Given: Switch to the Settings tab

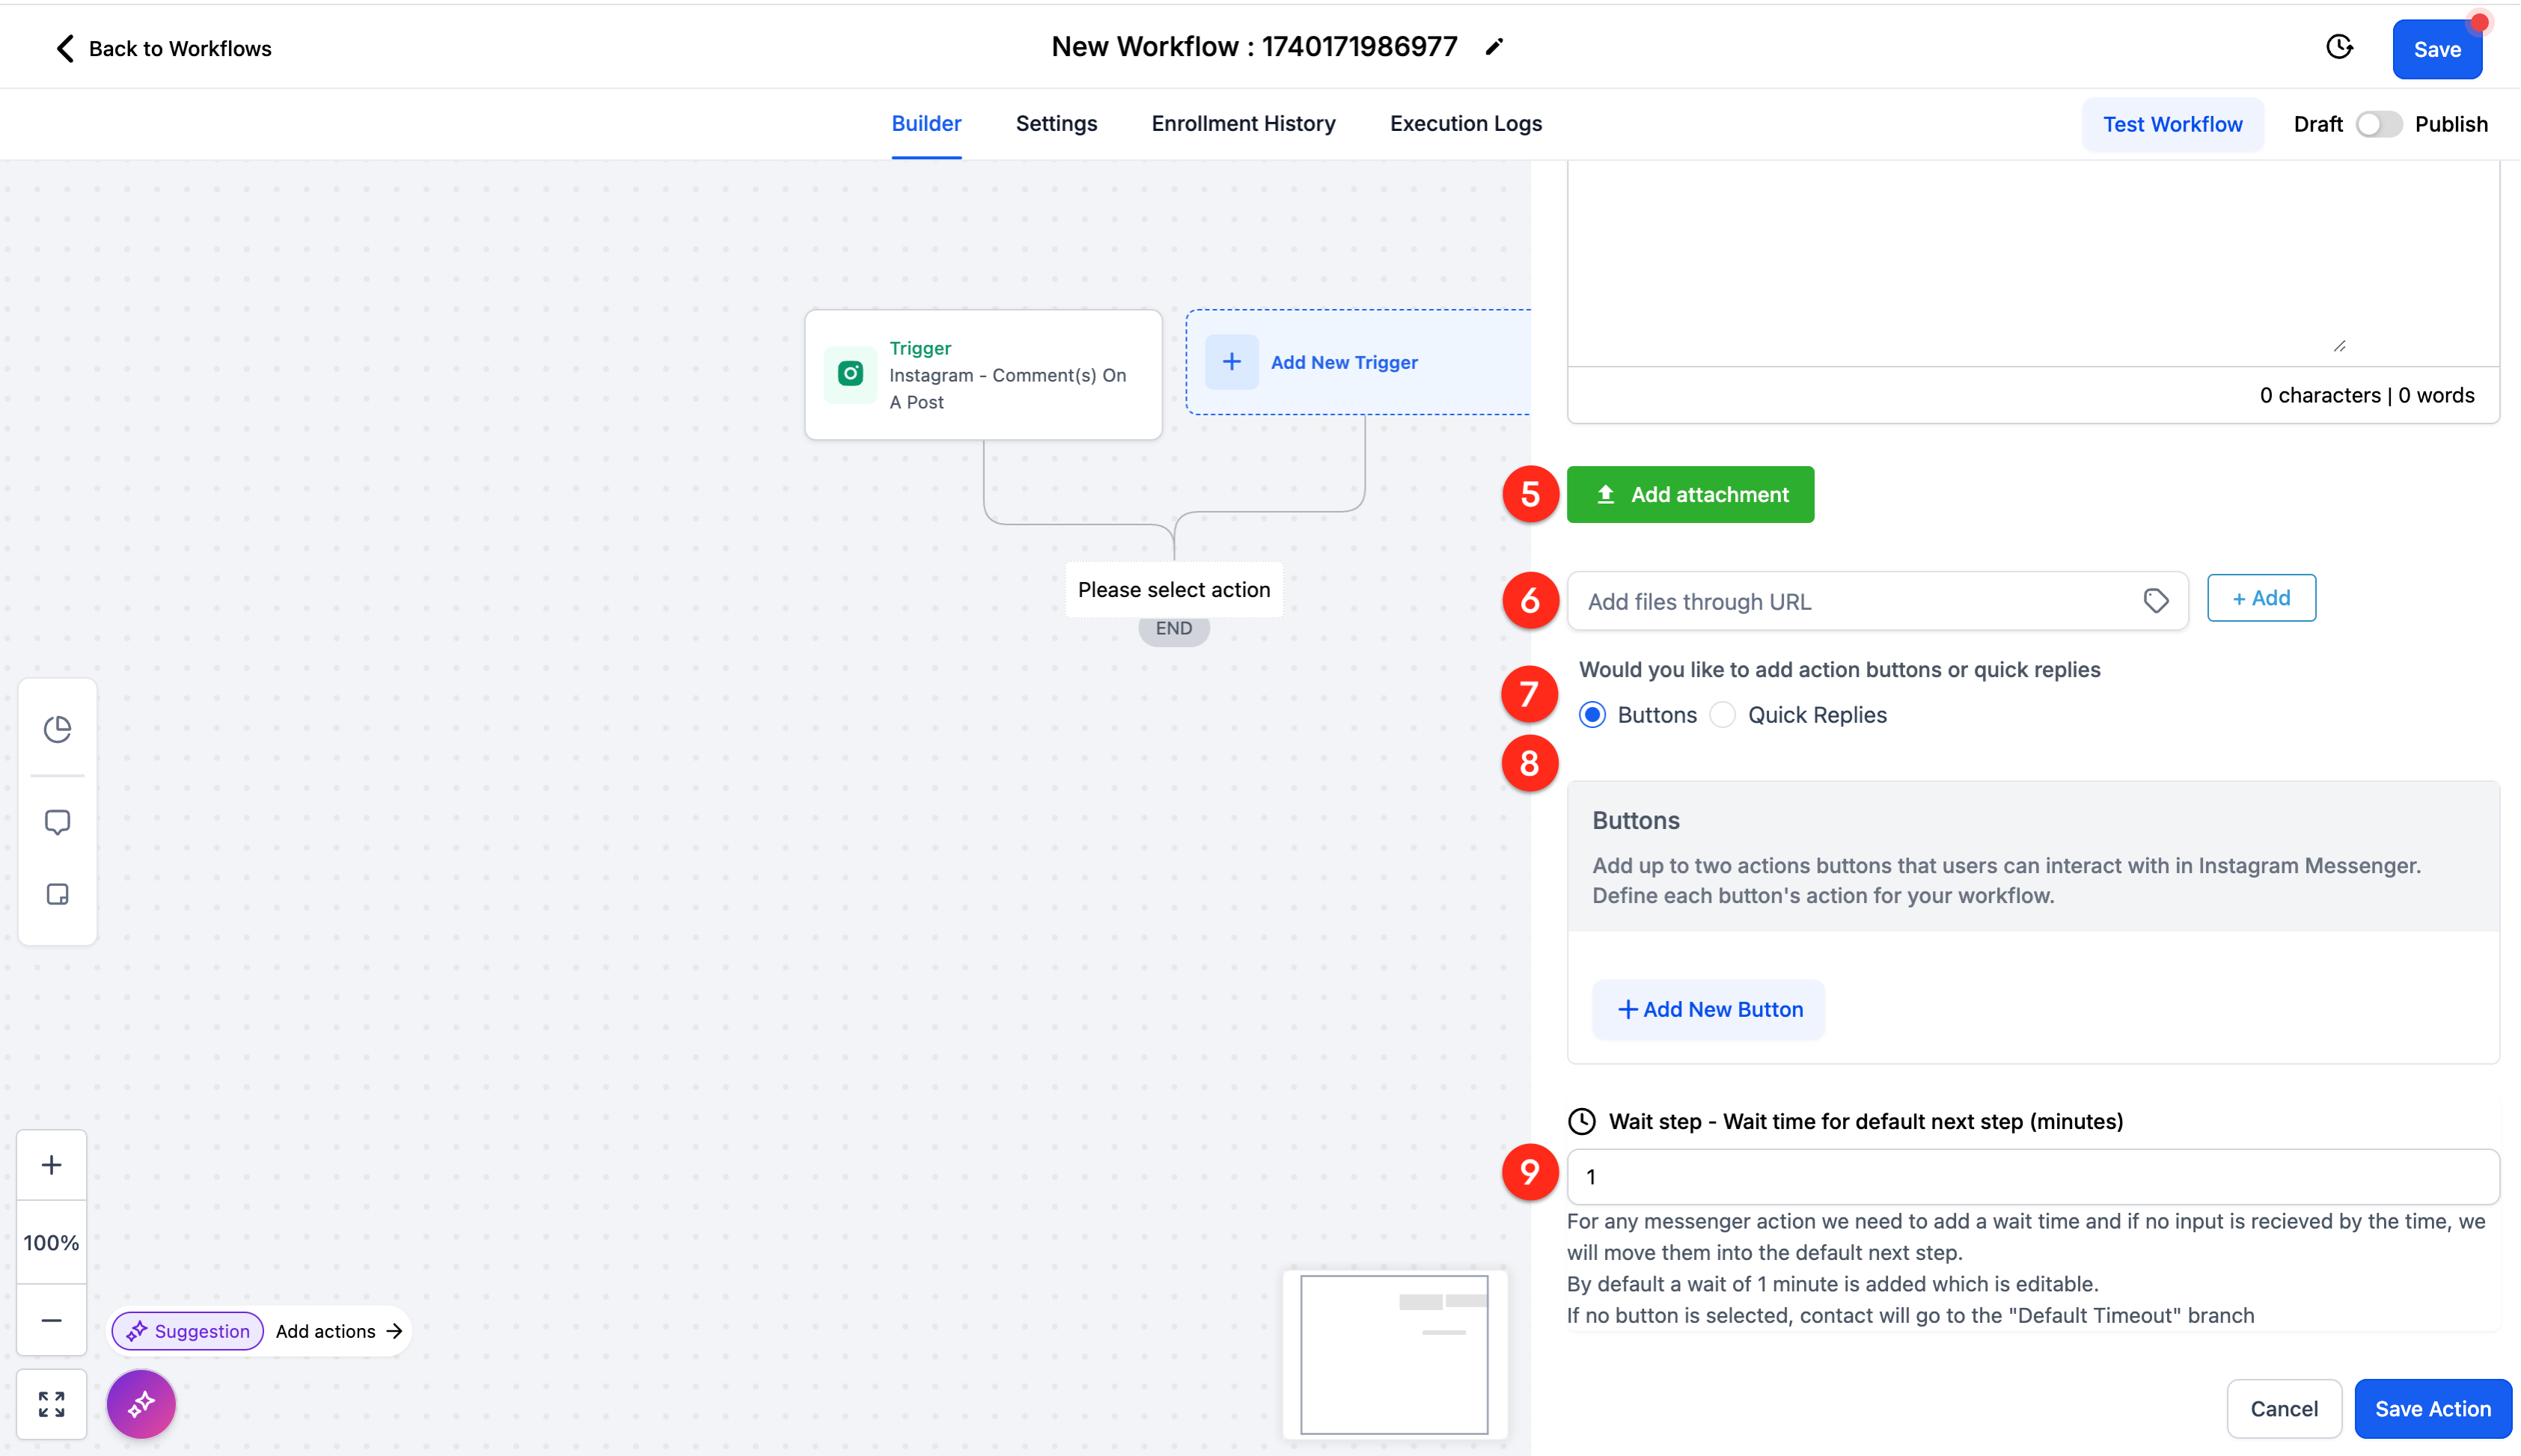Looking at the screenshot, I should (x=1056, y=124).
